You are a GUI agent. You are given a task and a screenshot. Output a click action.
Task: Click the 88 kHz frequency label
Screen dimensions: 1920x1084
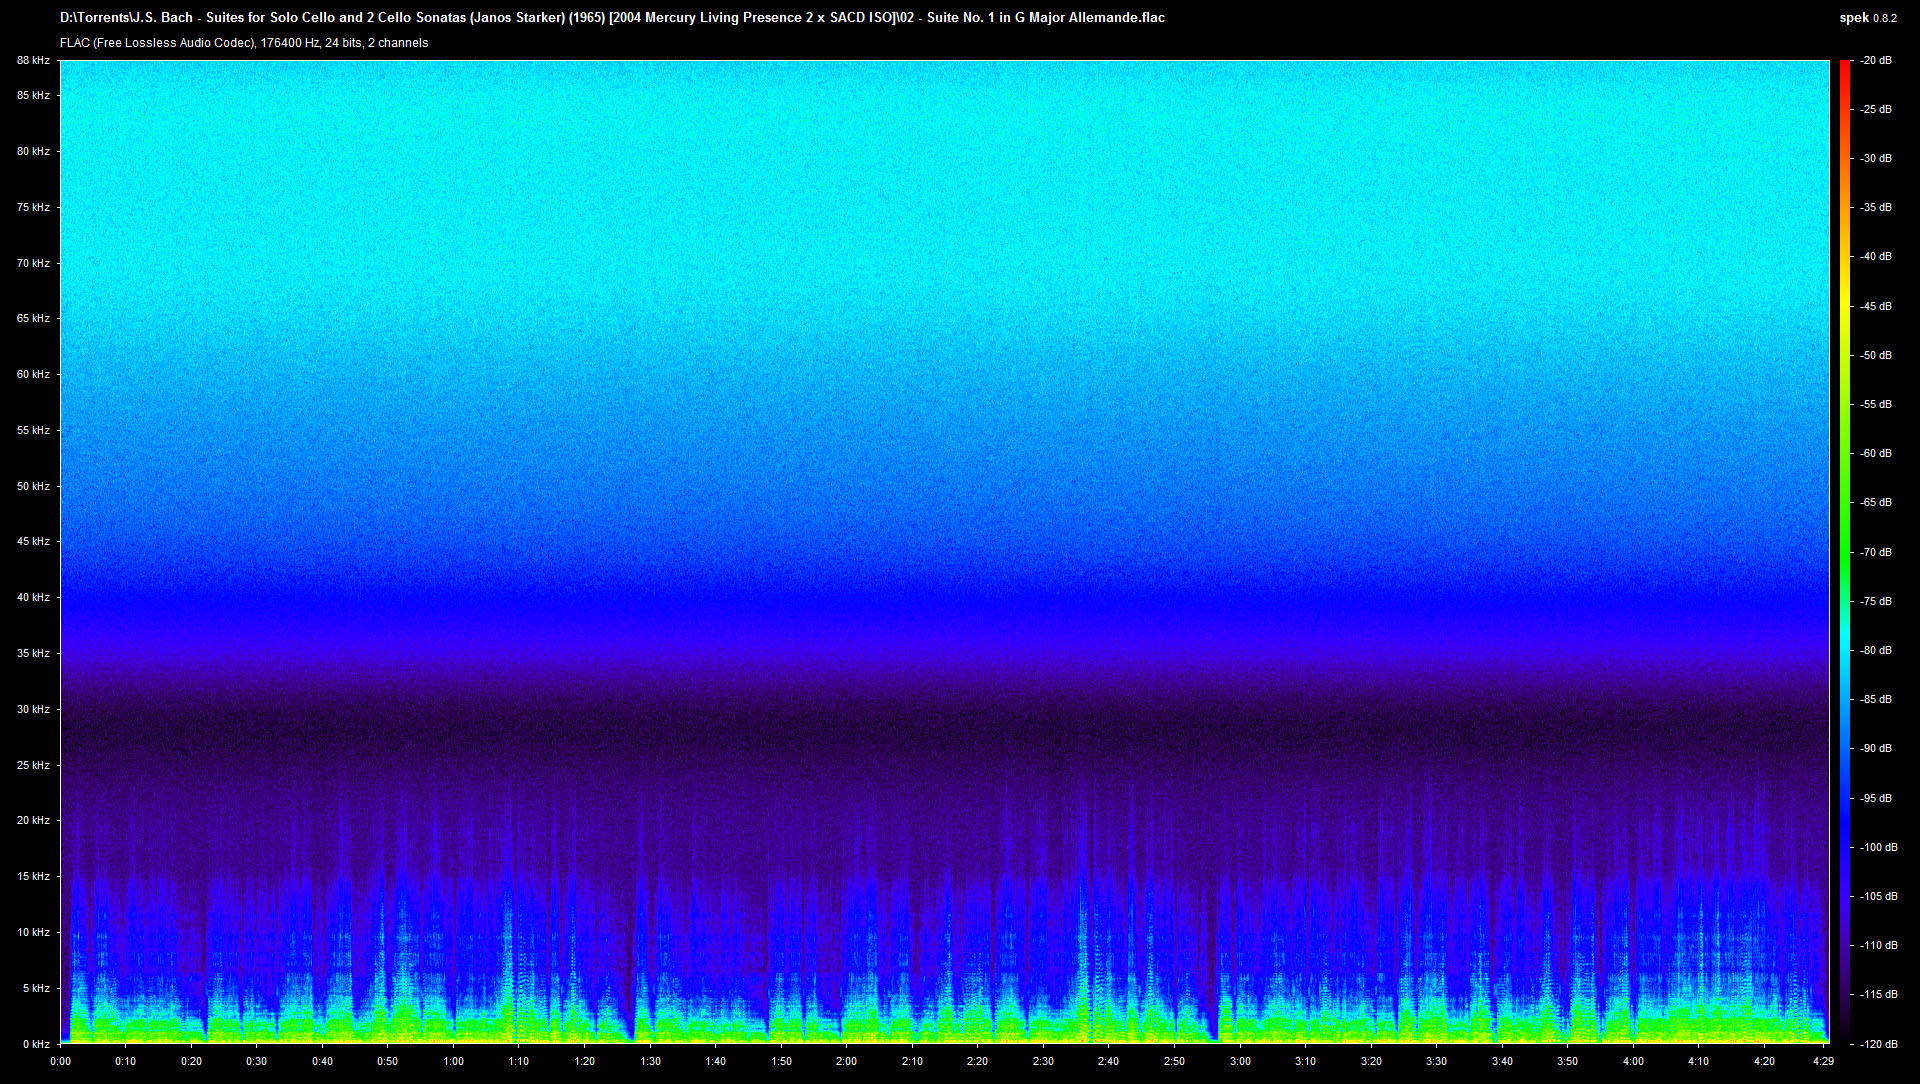coord(33,61)
